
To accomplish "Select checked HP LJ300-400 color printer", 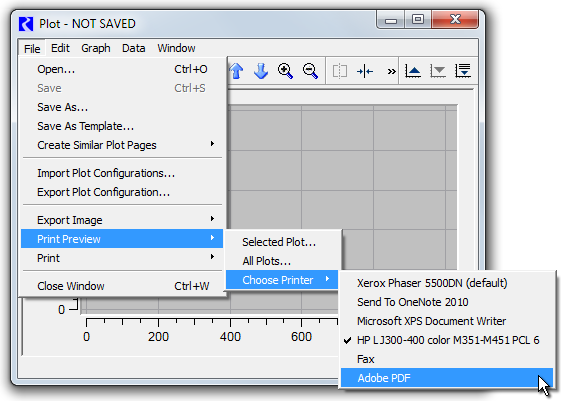I will point(447,340).
